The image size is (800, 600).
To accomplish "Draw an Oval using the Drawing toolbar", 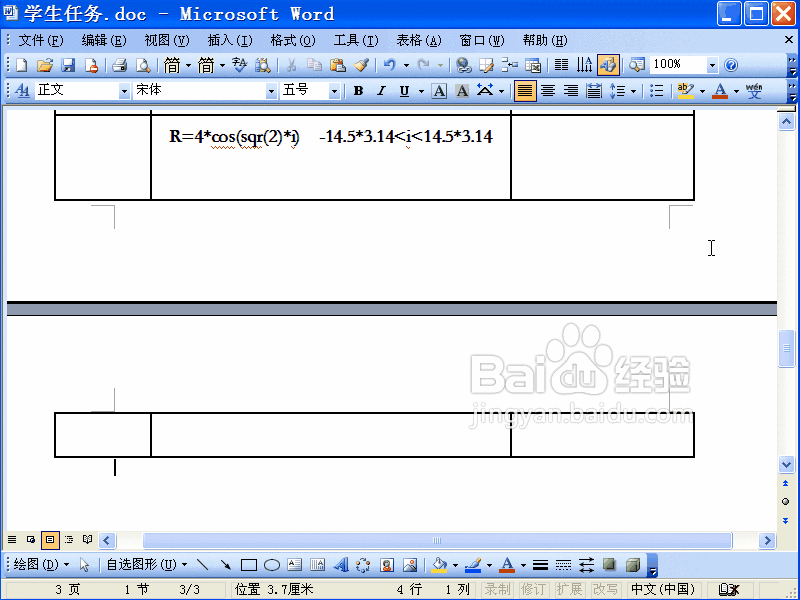I will [270, 563].
